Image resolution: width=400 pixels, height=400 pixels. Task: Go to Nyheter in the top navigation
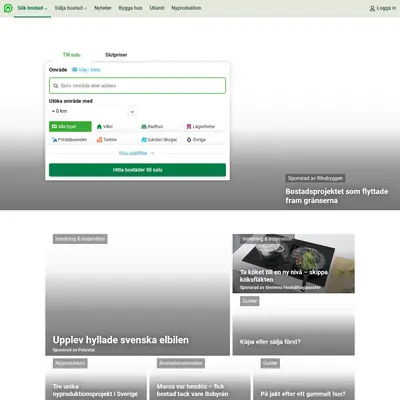click(103, 8)
